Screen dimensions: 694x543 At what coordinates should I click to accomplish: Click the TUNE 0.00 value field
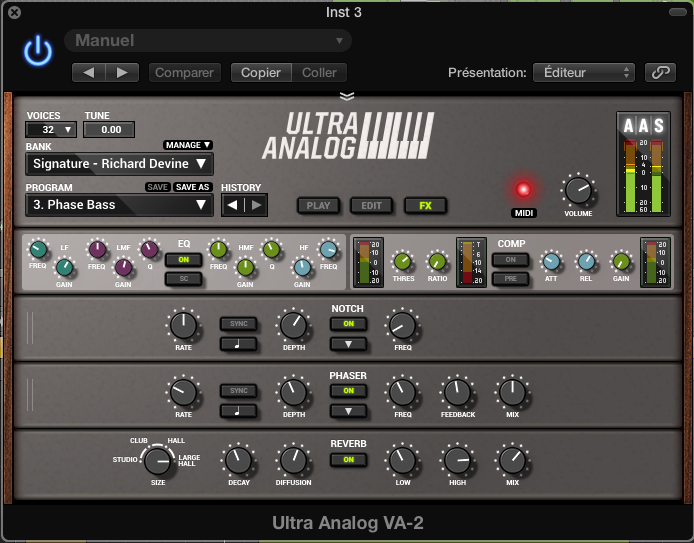[x=109, y=130]
